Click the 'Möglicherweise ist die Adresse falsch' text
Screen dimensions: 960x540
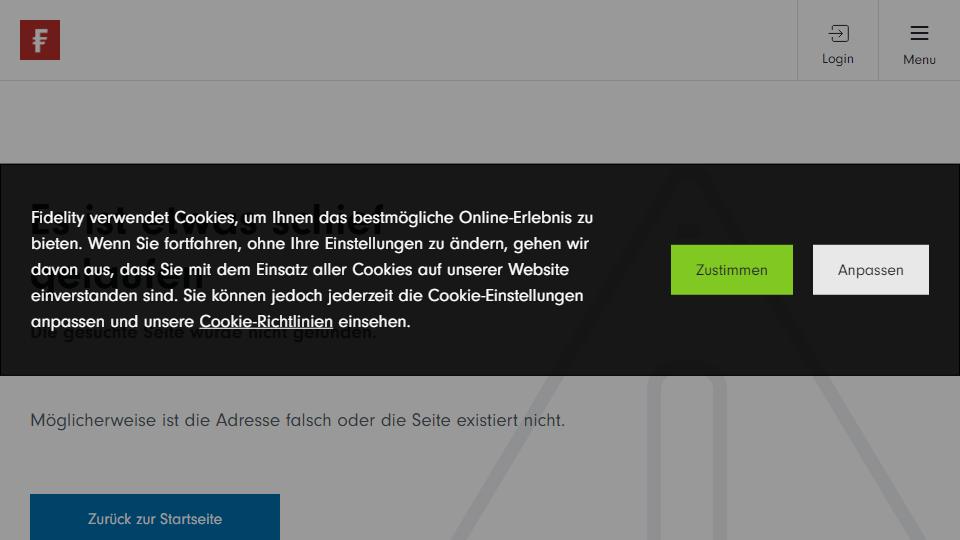297,420
